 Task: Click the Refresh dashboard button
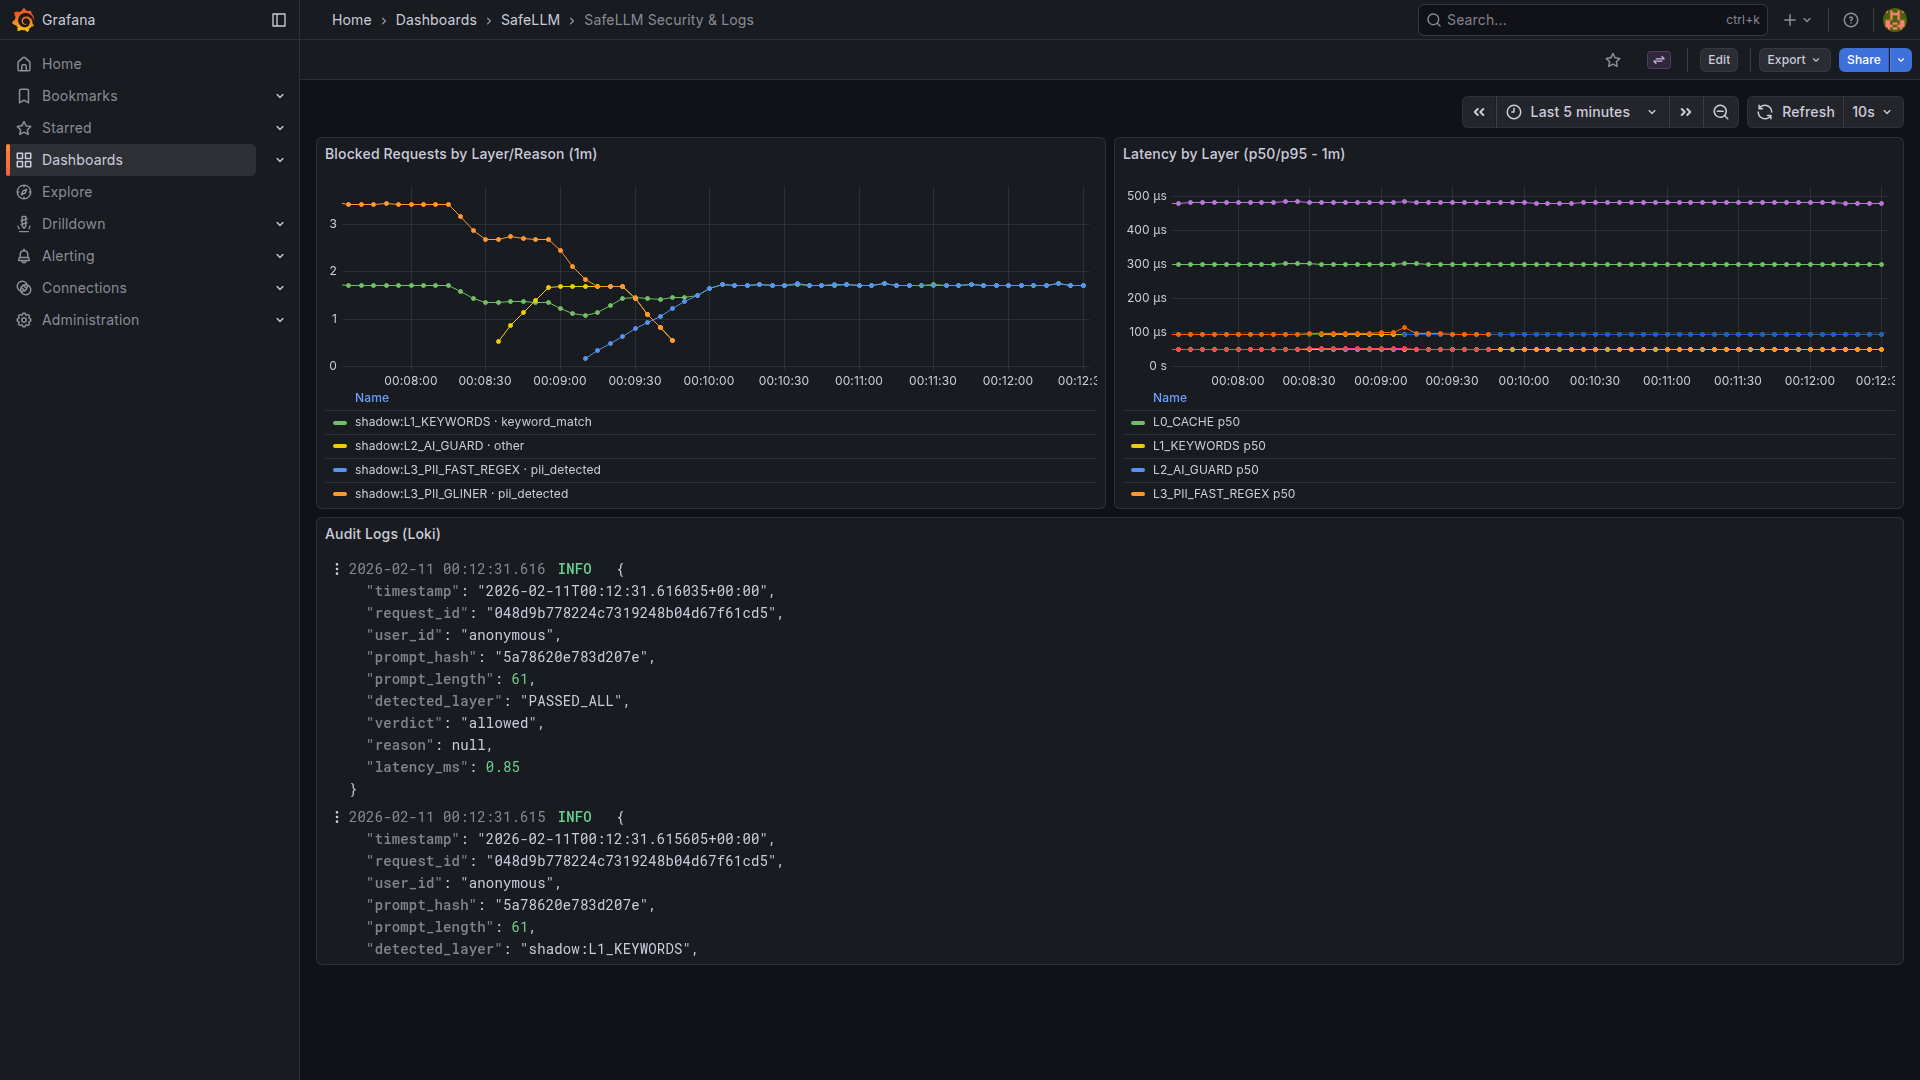(x=1796, y=112)
